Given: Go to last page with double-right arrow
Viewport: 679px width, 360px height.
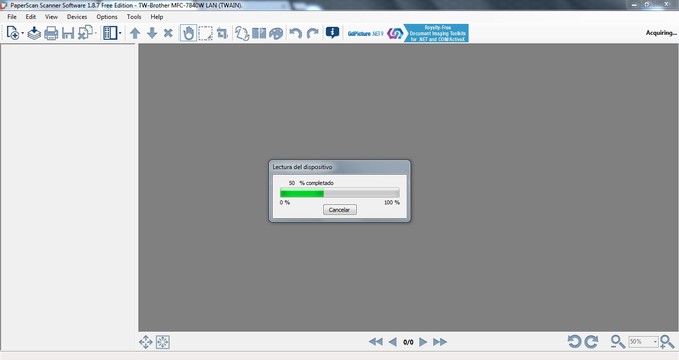Looking at the screenshot, I should pyautogui.click(x=440, y=342).
